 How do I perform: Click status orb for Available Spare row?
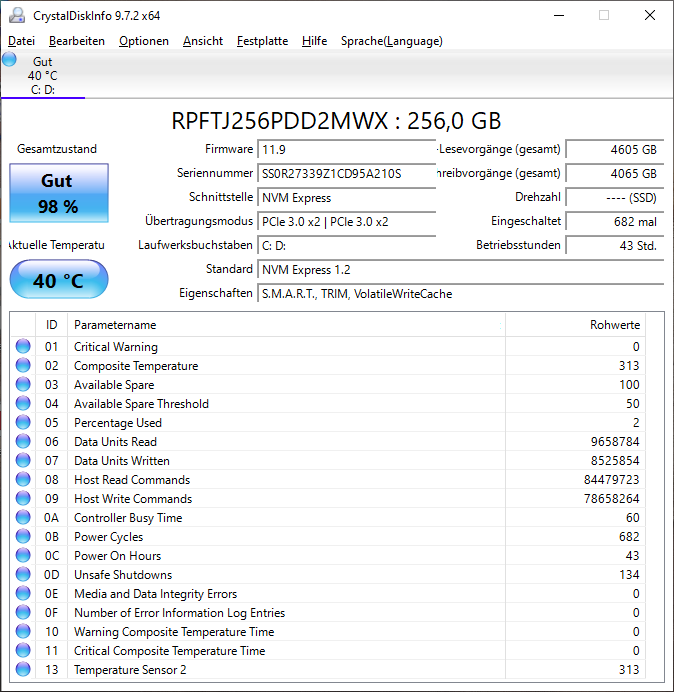(23, 384)
